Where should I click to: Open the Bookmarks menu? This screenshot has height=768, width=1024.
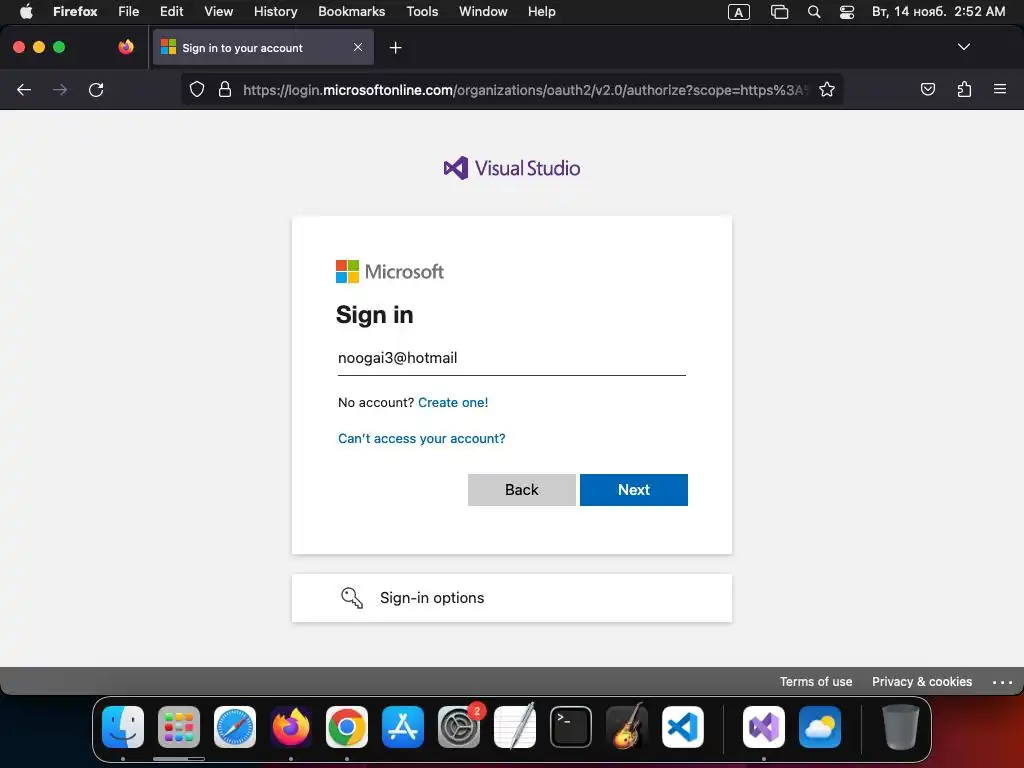351,12
